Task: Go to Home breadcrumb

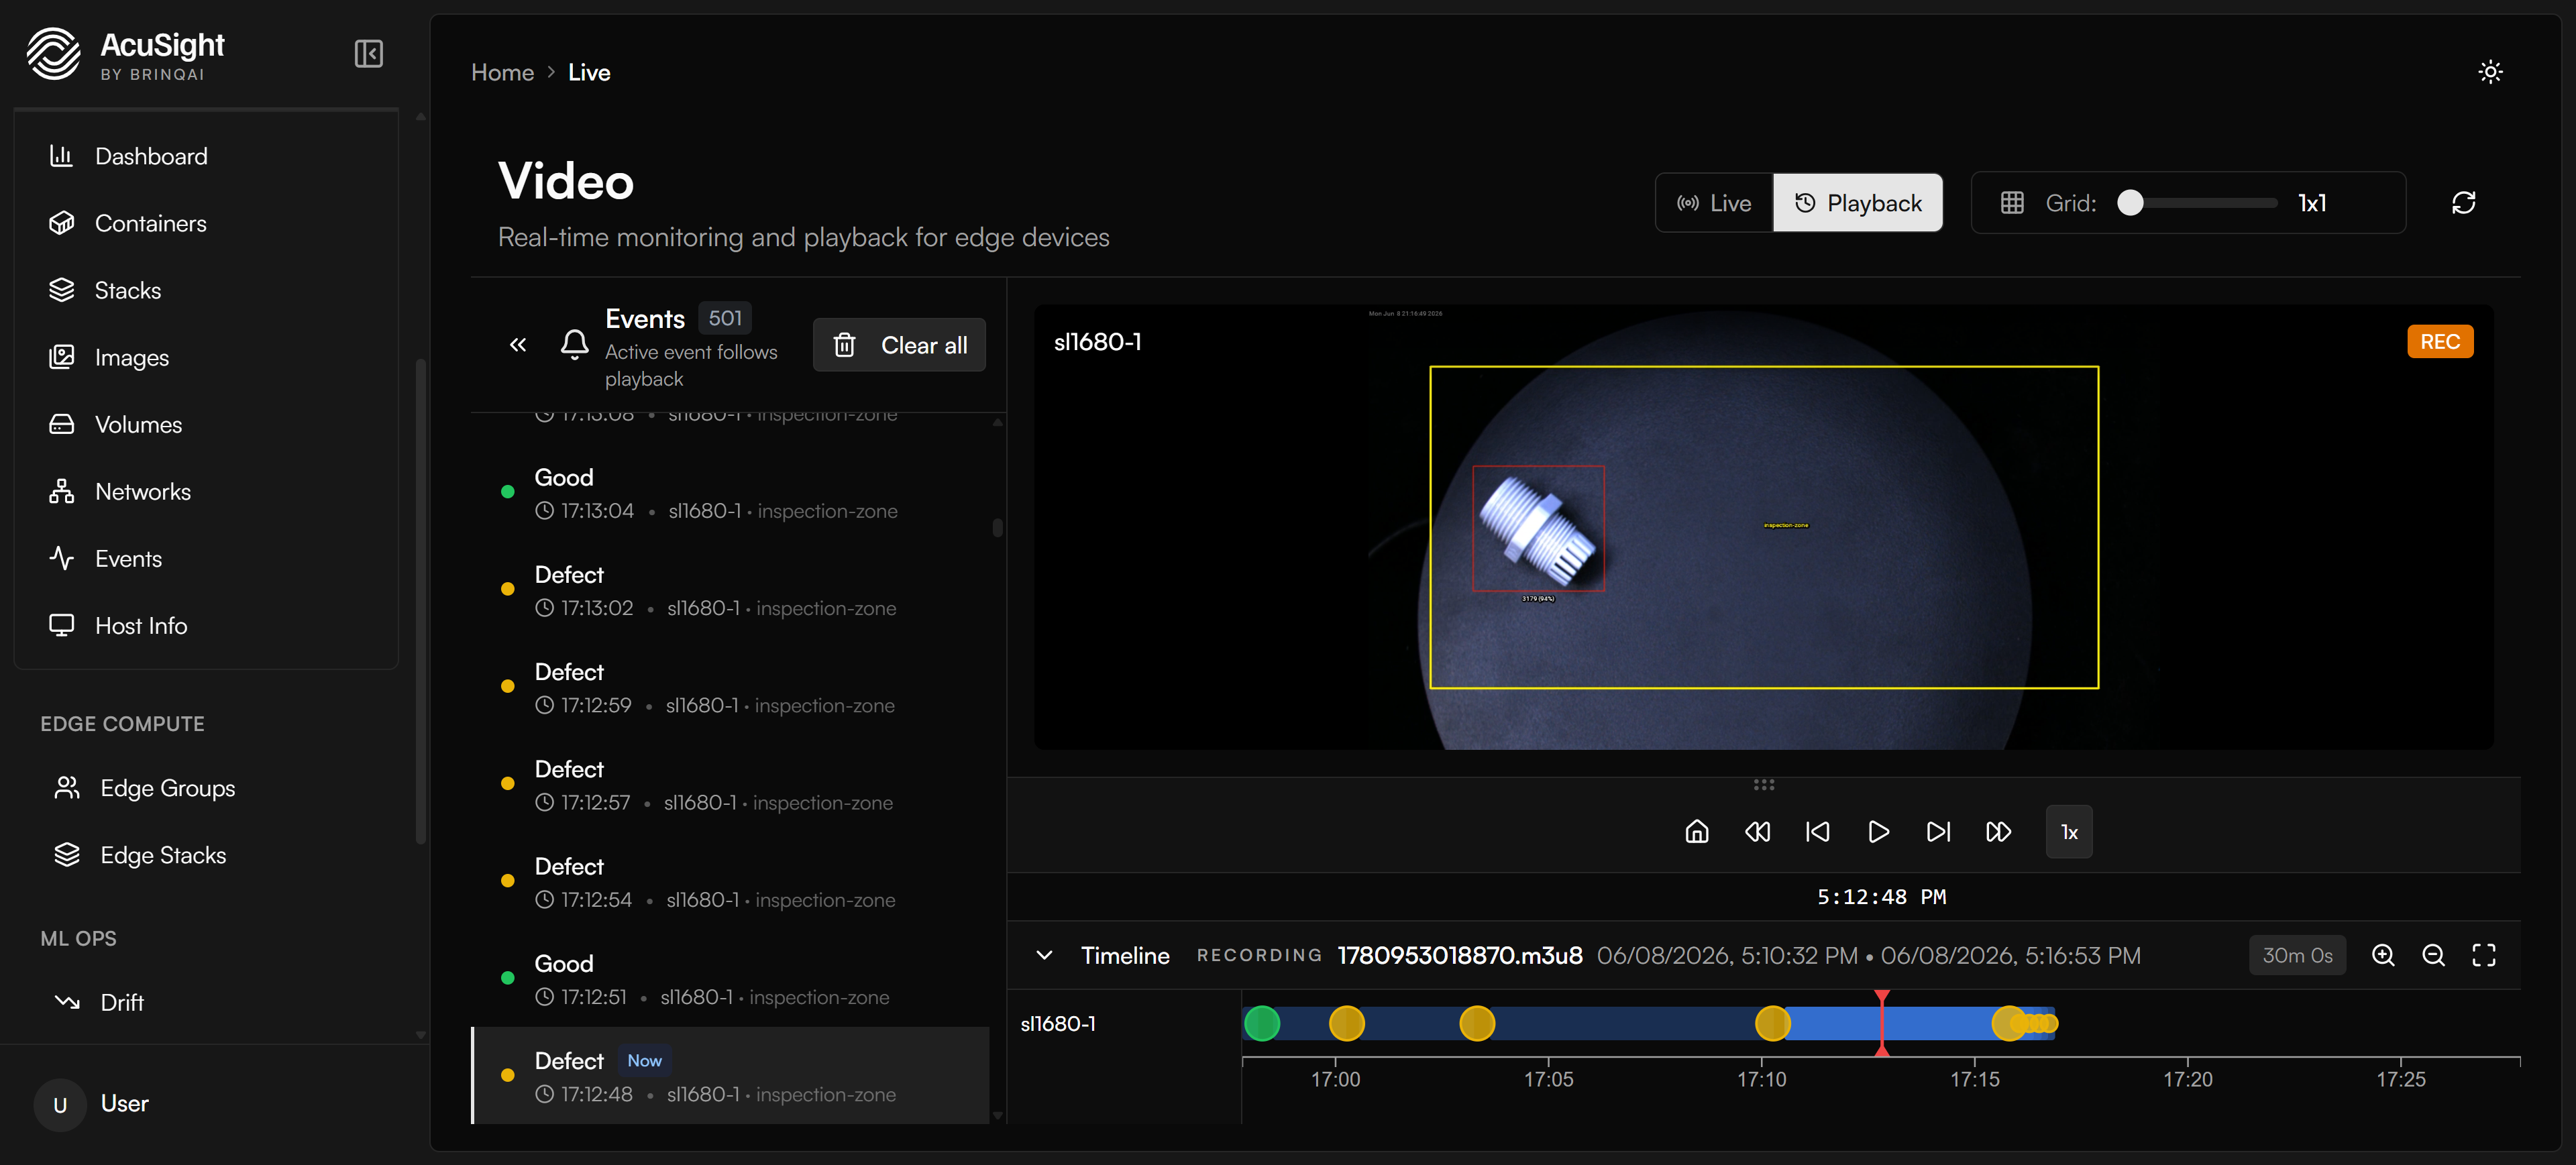Action: coord(502,72)
